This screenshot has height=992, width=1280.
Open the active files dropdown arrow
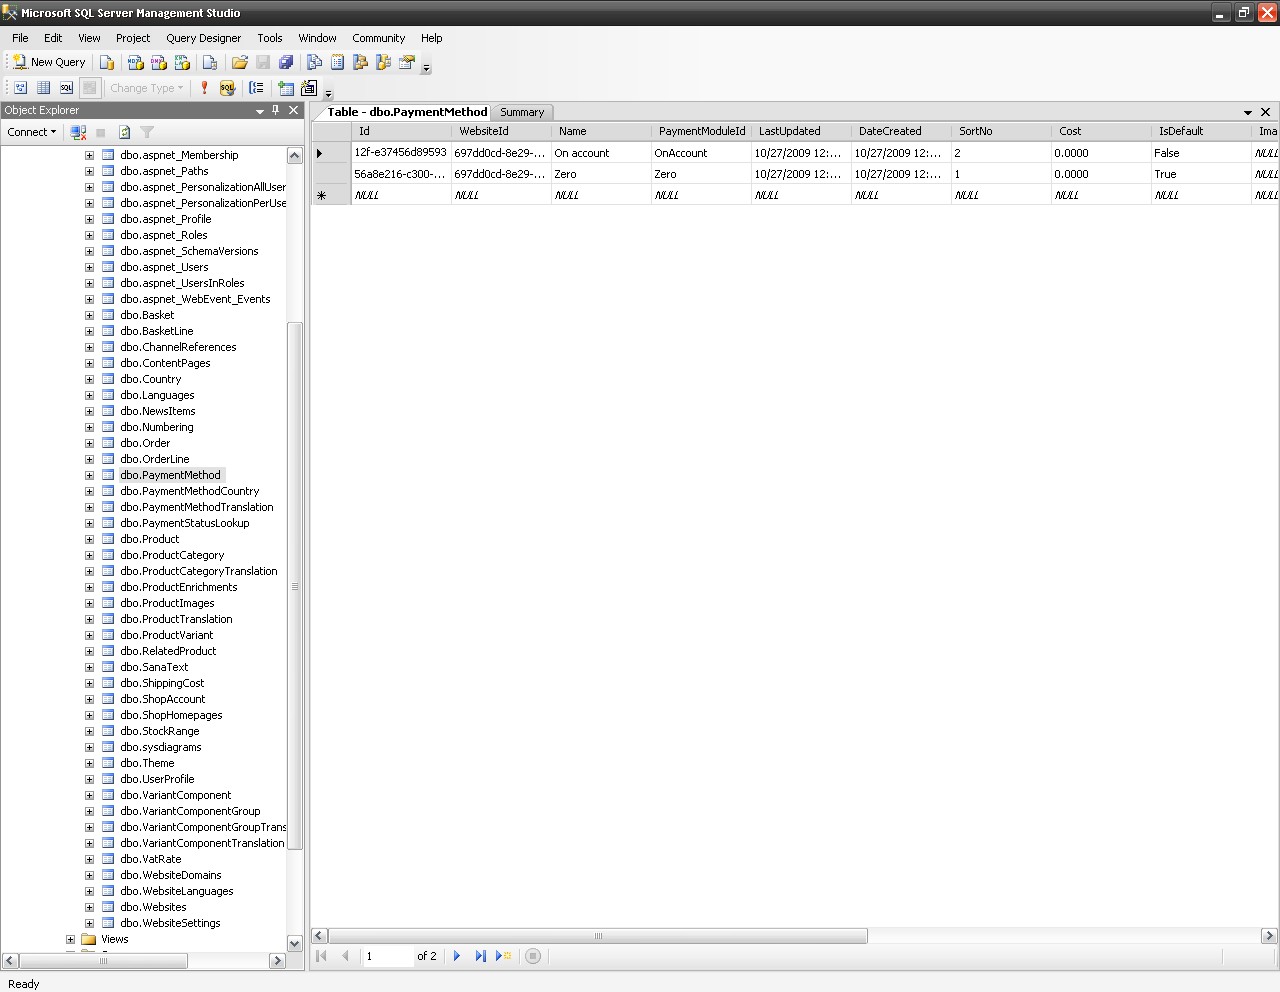coord(1248,112)
